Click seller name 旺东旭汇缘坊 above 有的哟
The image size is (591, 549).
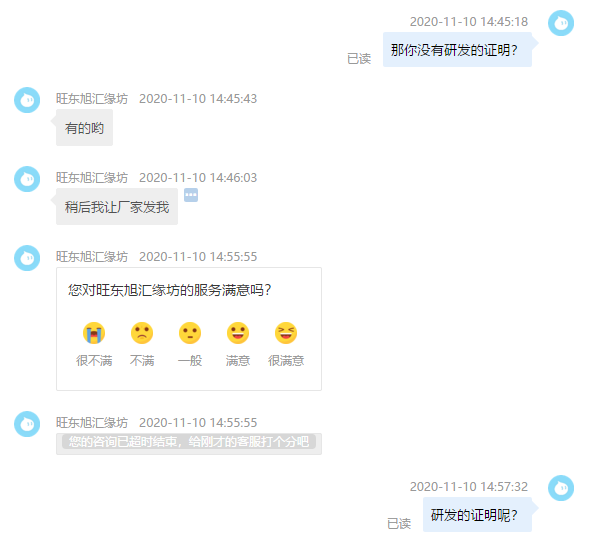pos(92,99)
